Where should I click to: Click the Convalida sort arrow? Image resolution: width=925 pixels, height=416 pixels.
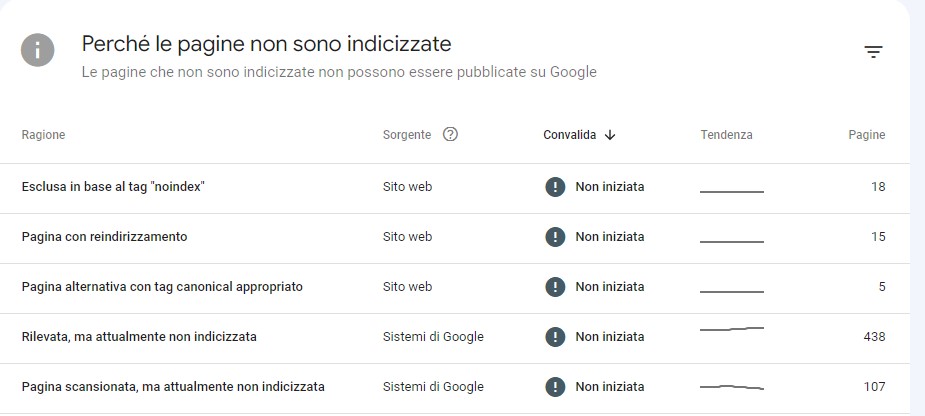tap(610, 135)
